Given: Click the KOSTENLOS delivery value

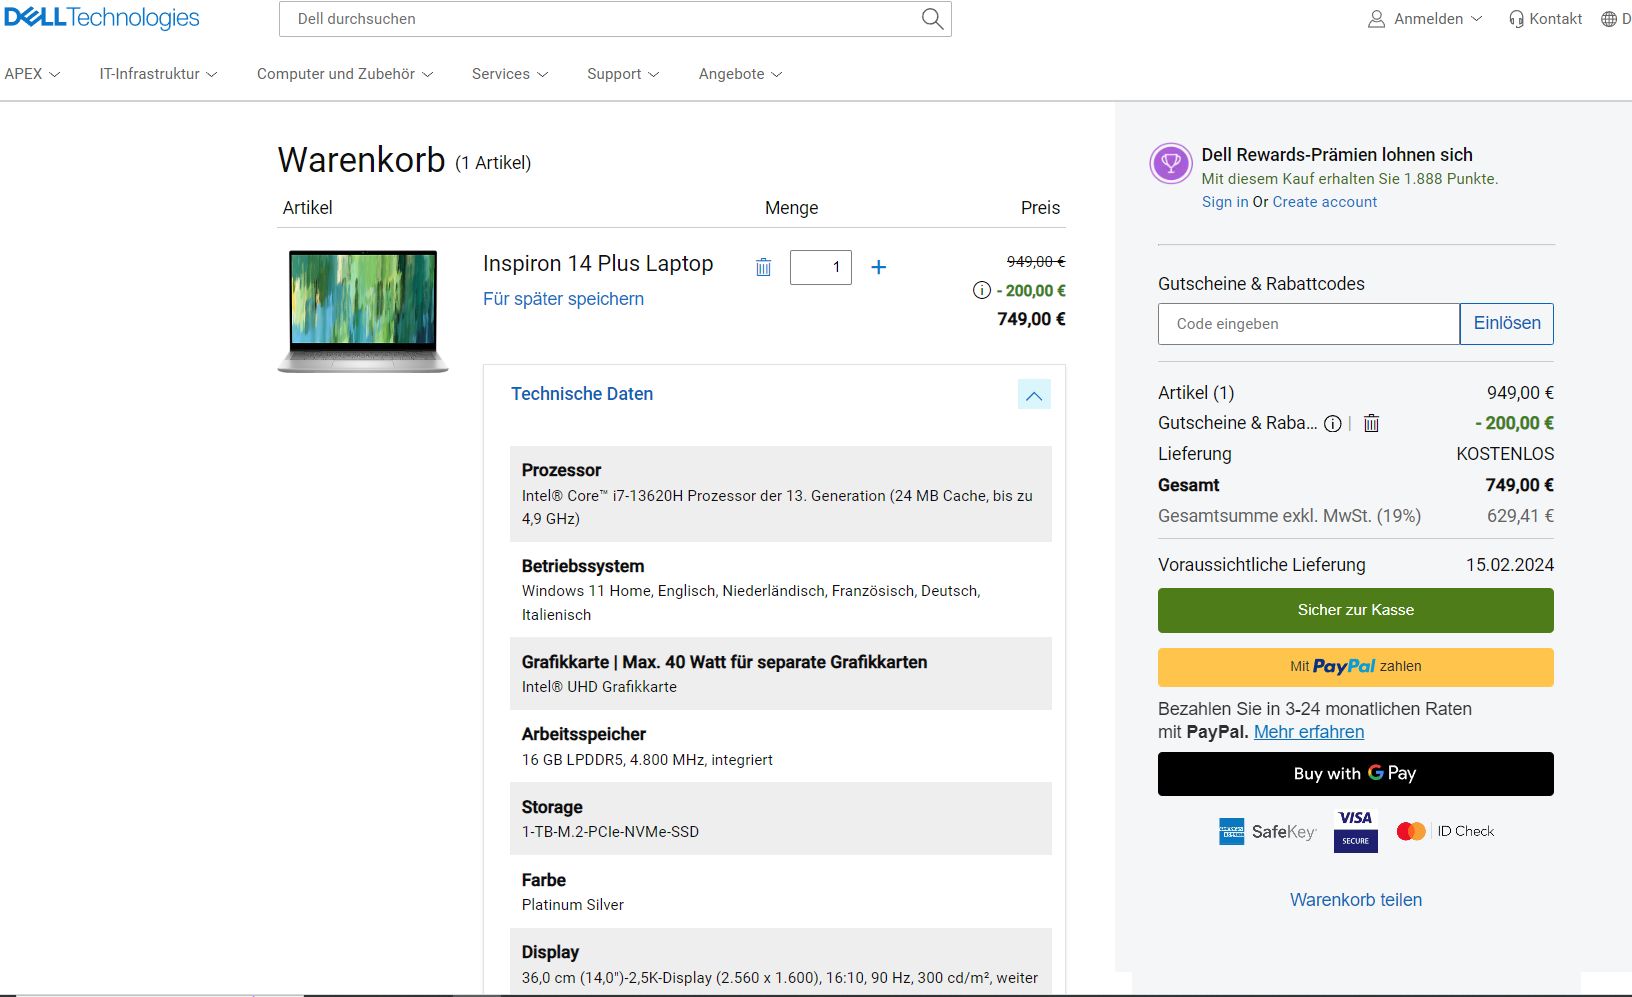Looking at the screenshot, I should click(x=1505, y=454).
